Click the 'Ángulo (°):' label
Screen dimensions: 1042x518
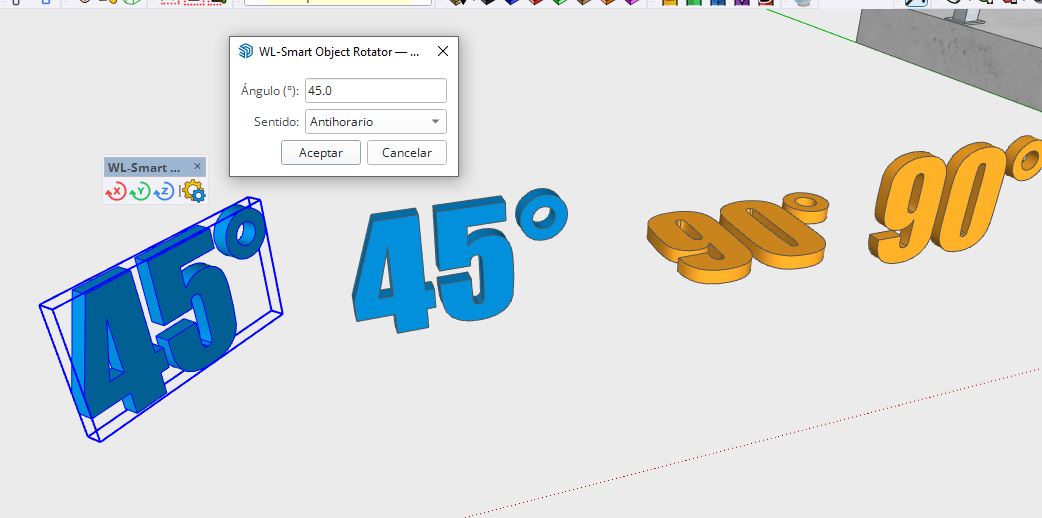point(270,90)
